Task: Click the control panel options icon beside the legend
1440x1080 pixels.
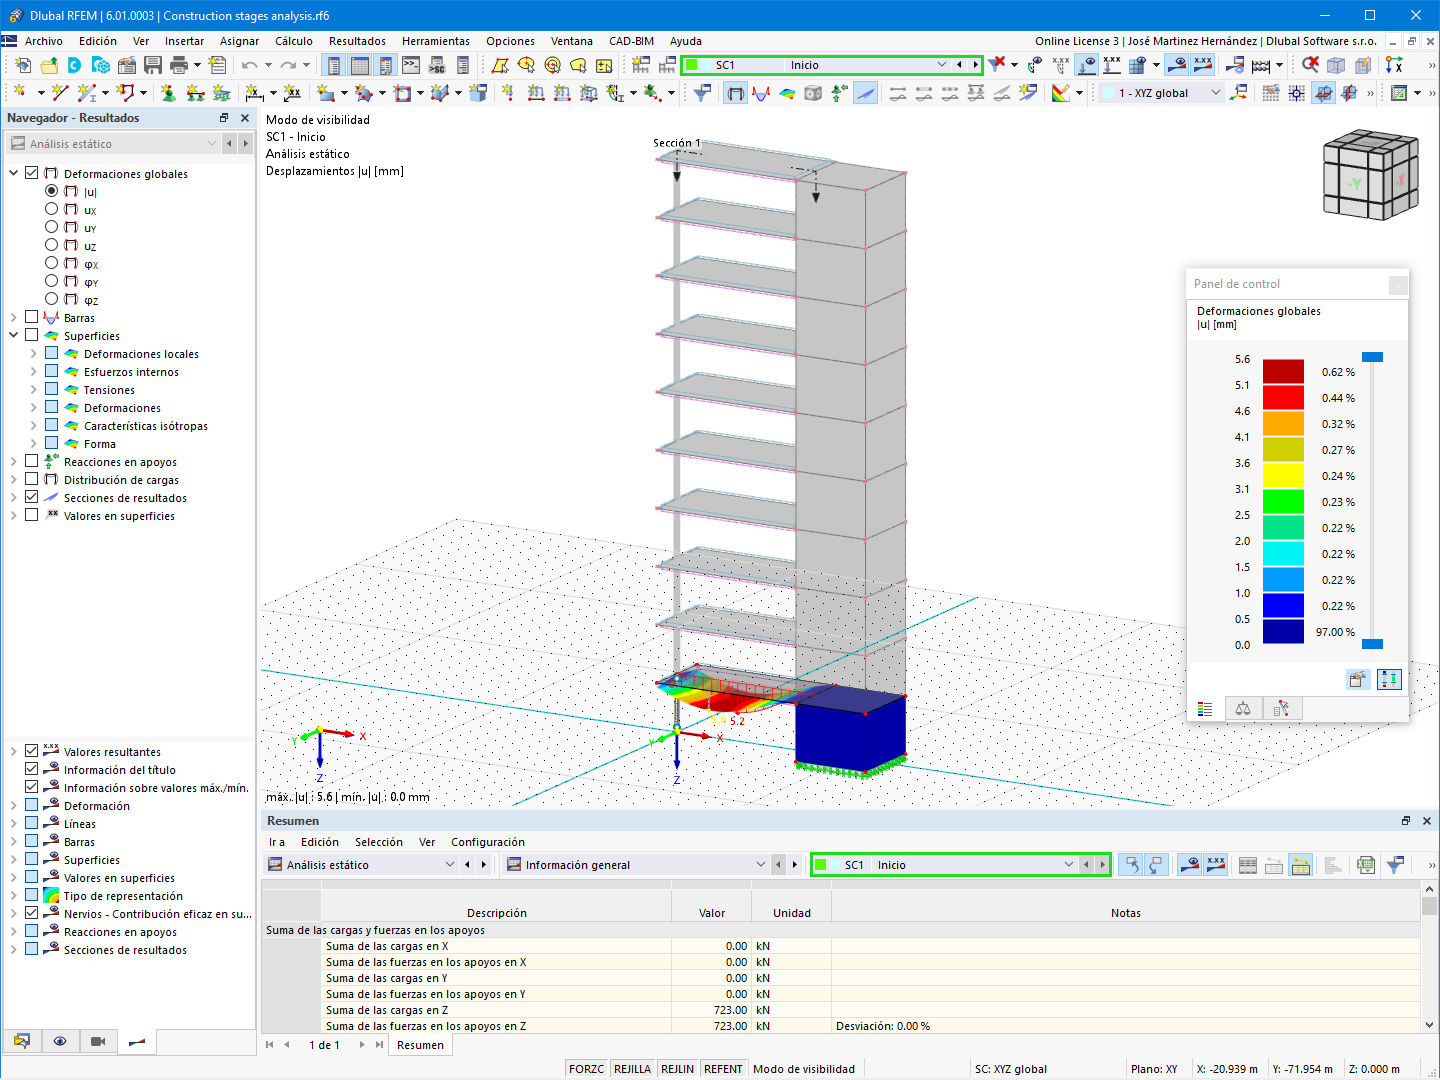Action: 1357,680
